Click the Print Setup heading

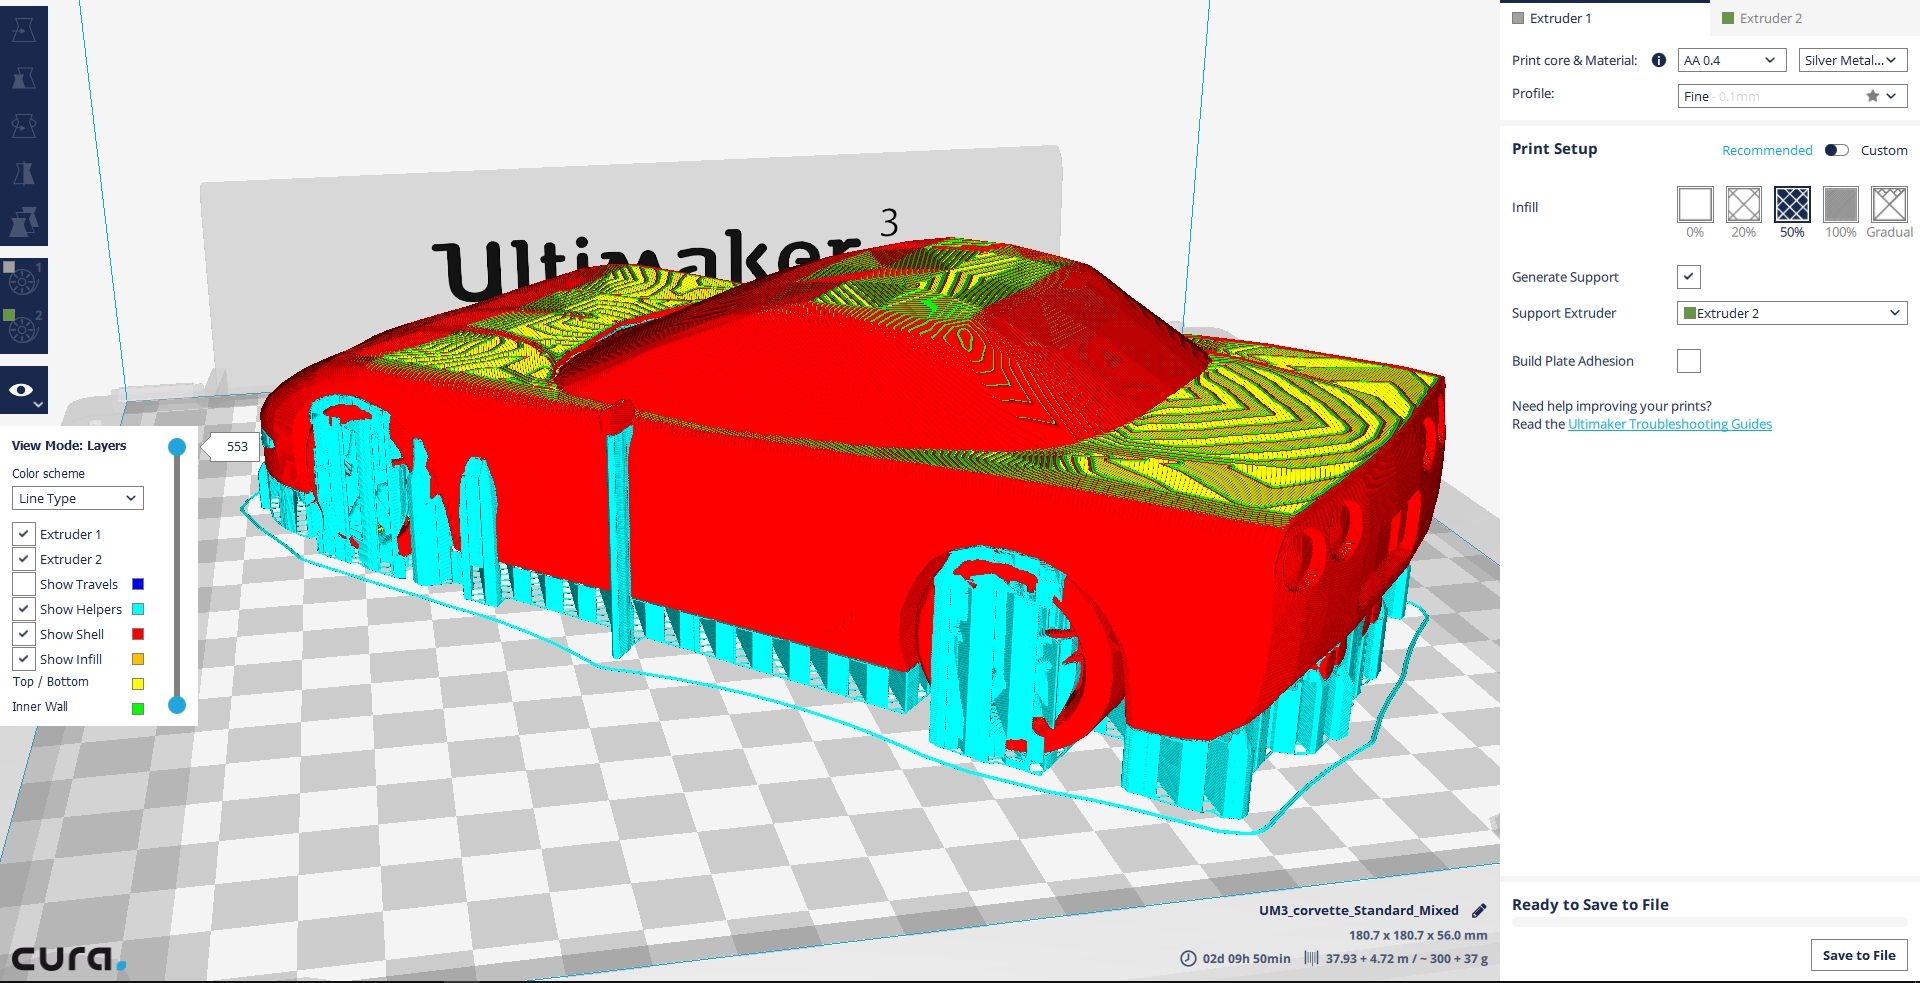(1554, 148)
